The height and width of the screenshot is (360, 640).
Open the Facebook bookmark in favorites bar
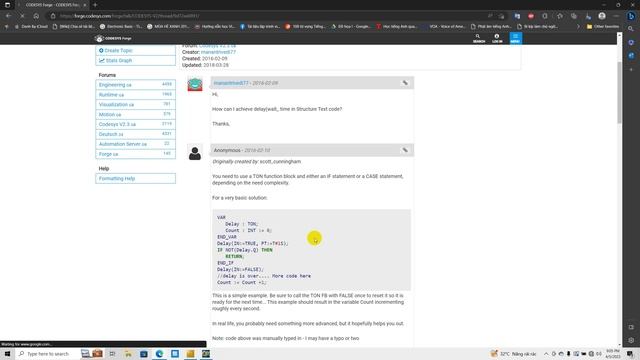[260, 27]
